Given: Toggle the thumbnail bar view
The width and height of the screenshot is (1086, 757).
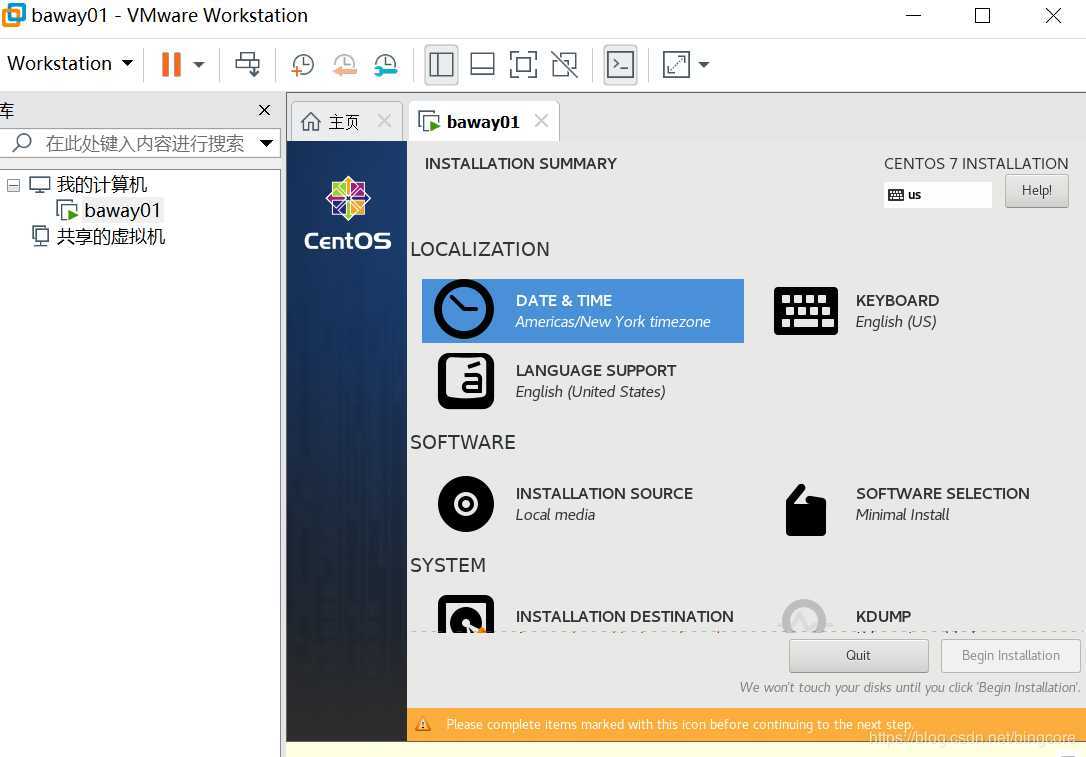Looking at the screenshot, I should pos(482,64).
